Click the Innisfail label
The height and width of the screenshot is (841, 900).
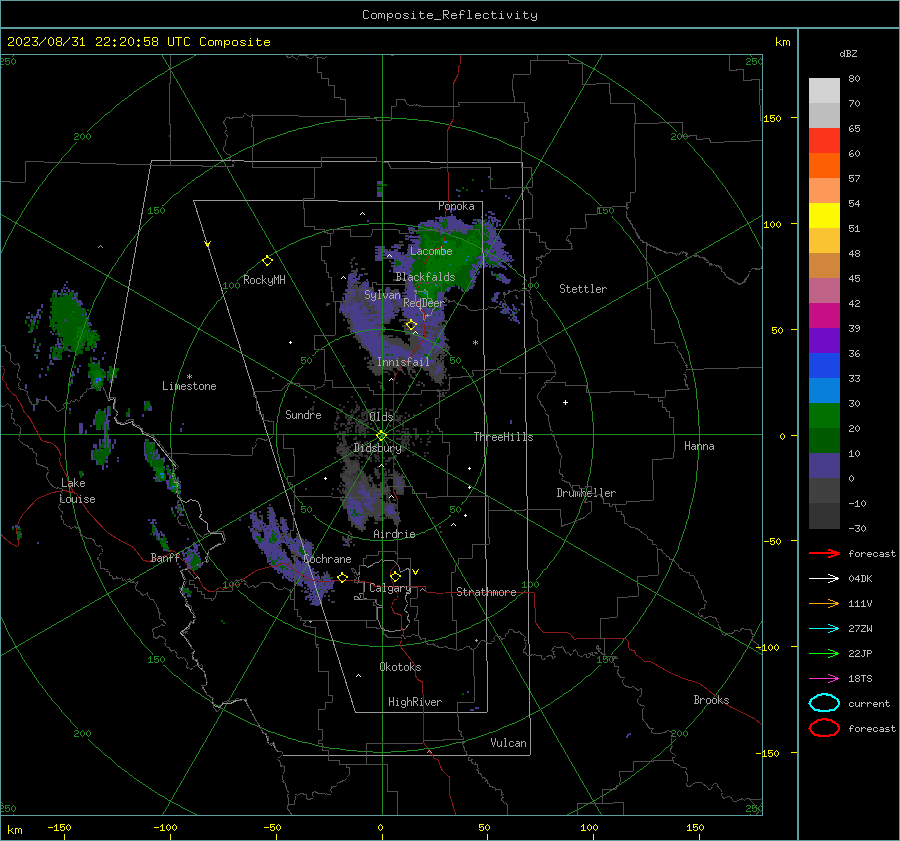pos(403,362)
